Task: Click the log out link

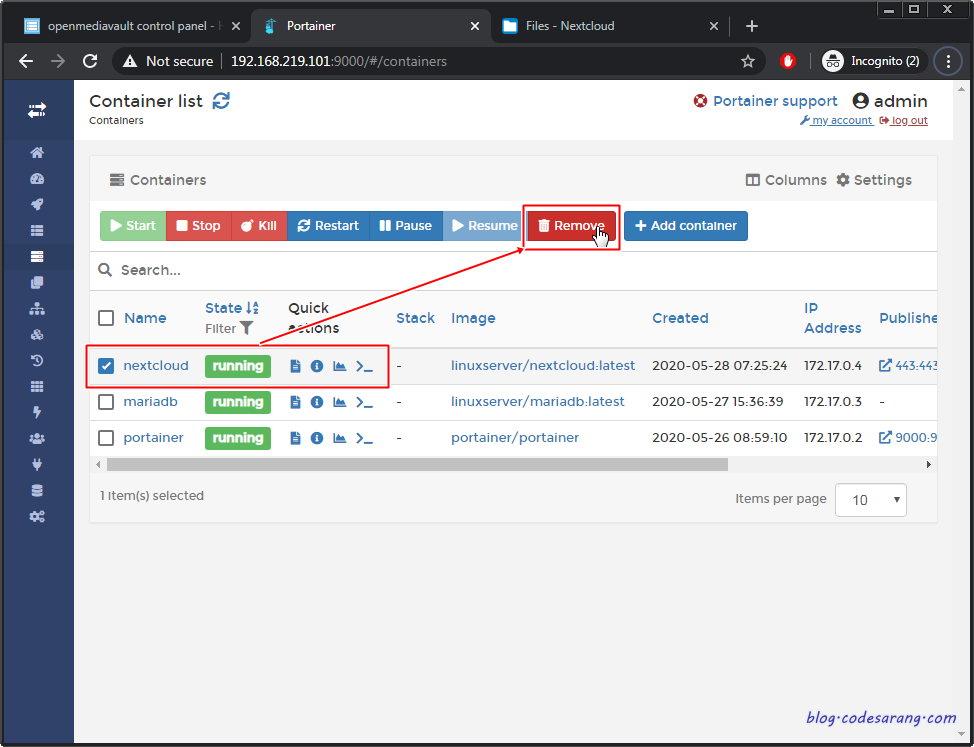Action: pos(904,120)
